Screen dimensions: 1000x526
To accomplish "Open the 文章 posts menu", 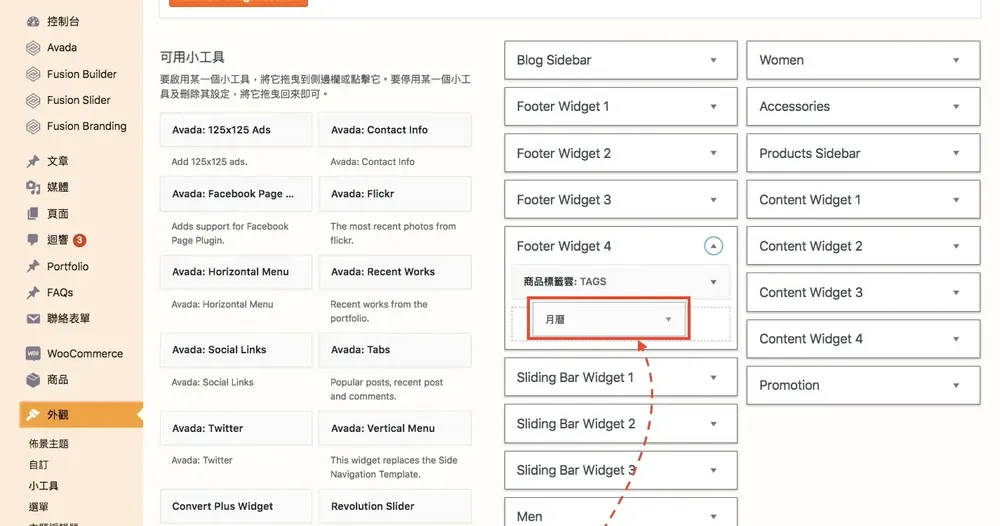I will click(57, 161).
